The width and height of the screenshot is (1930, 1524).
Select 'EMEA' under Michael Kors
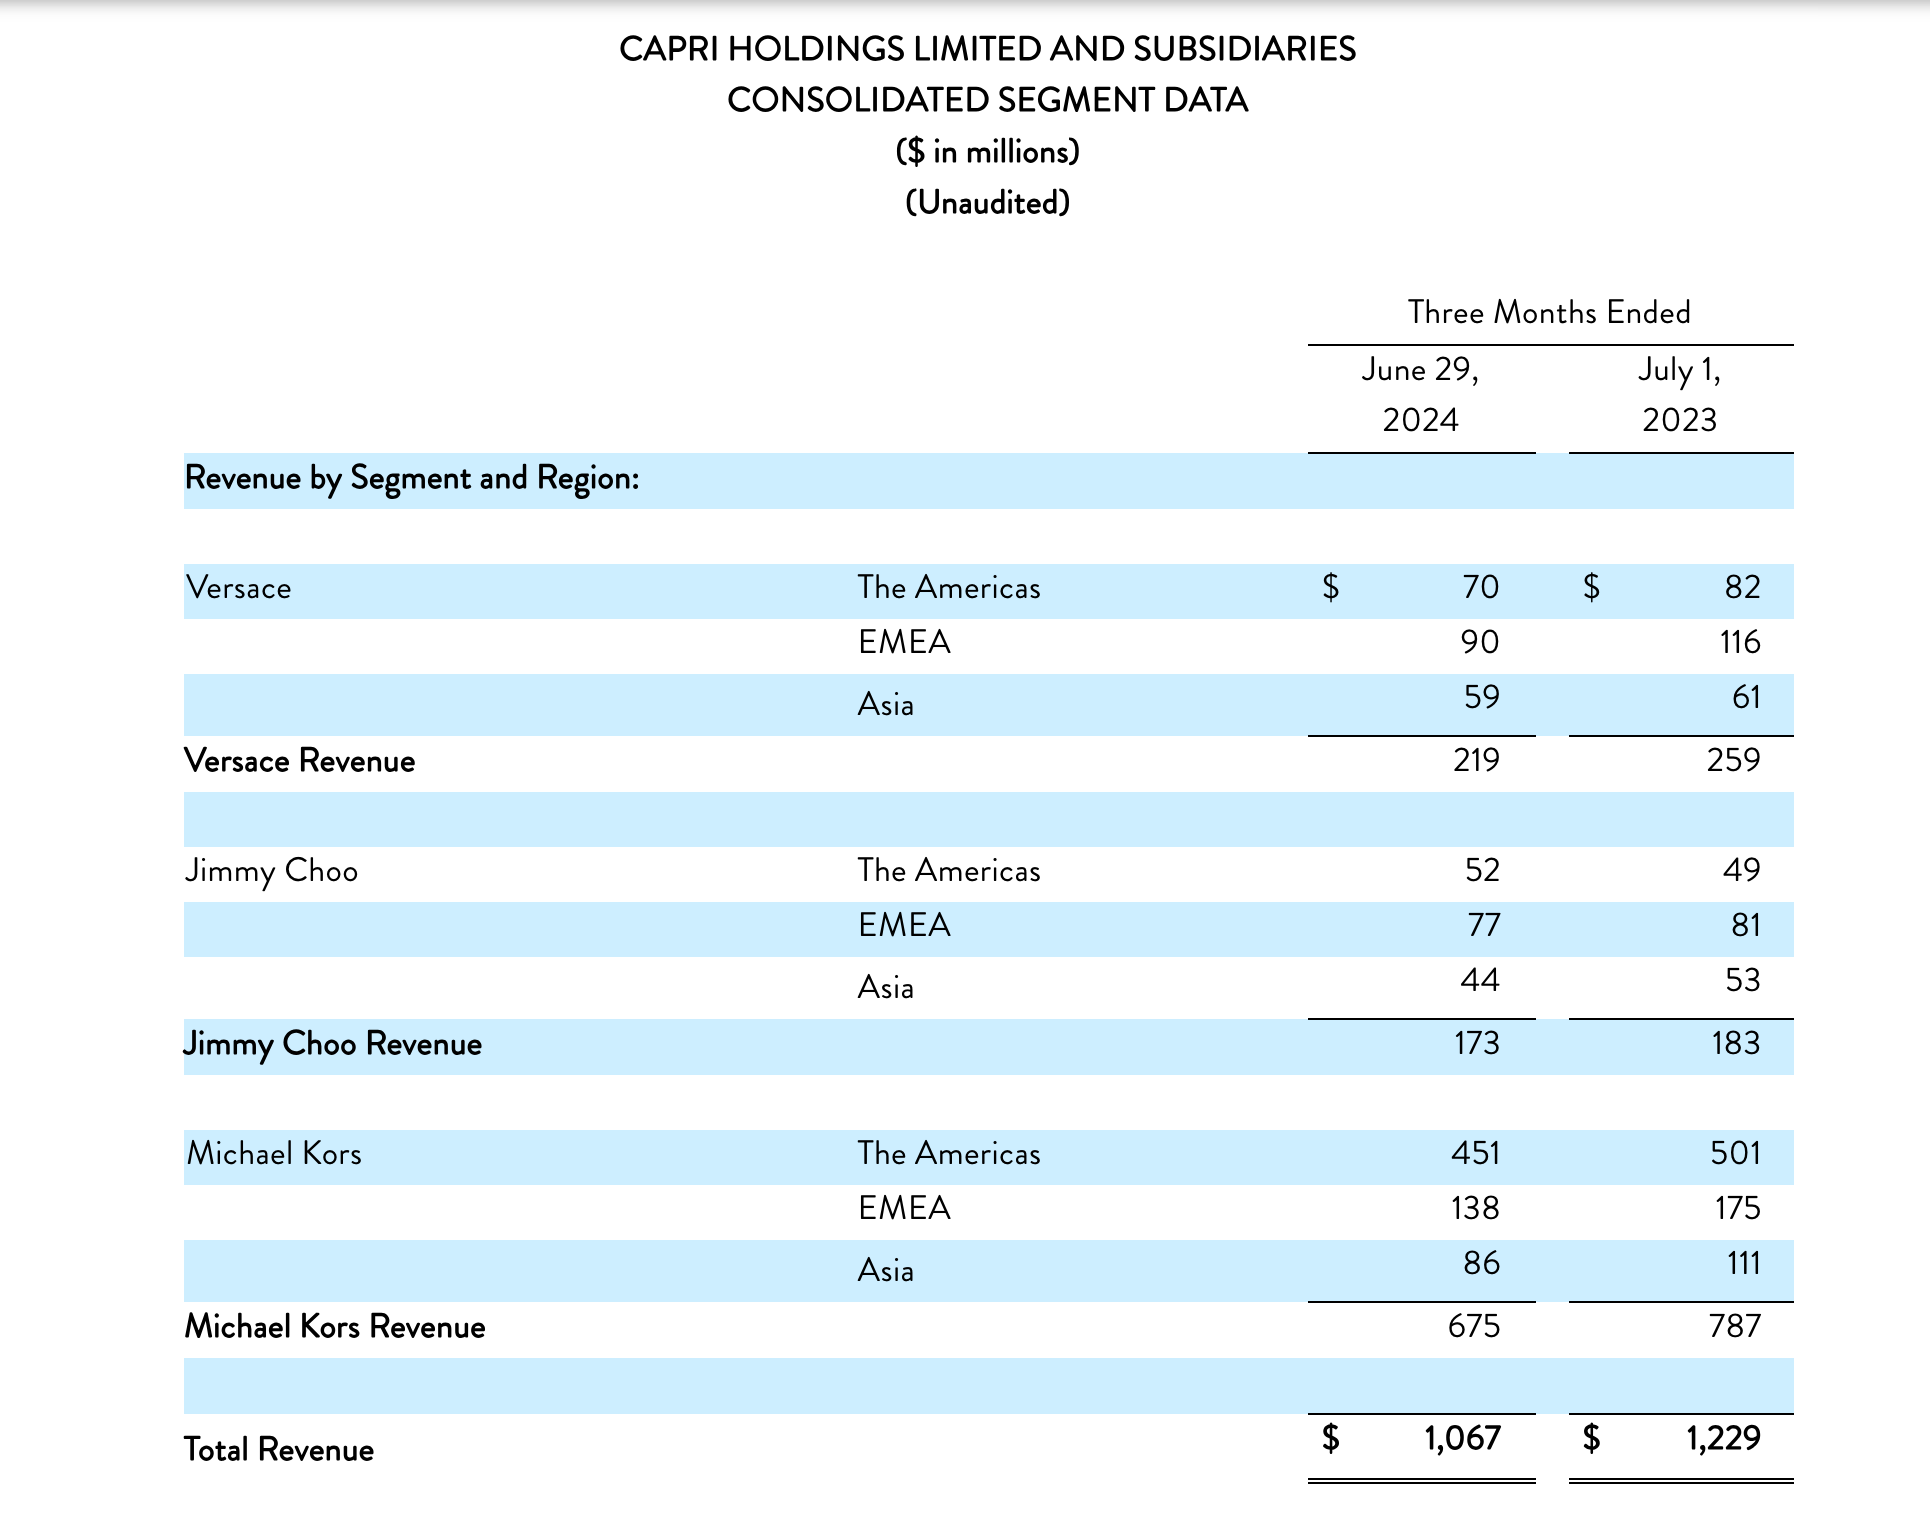tap(904, 1208)
